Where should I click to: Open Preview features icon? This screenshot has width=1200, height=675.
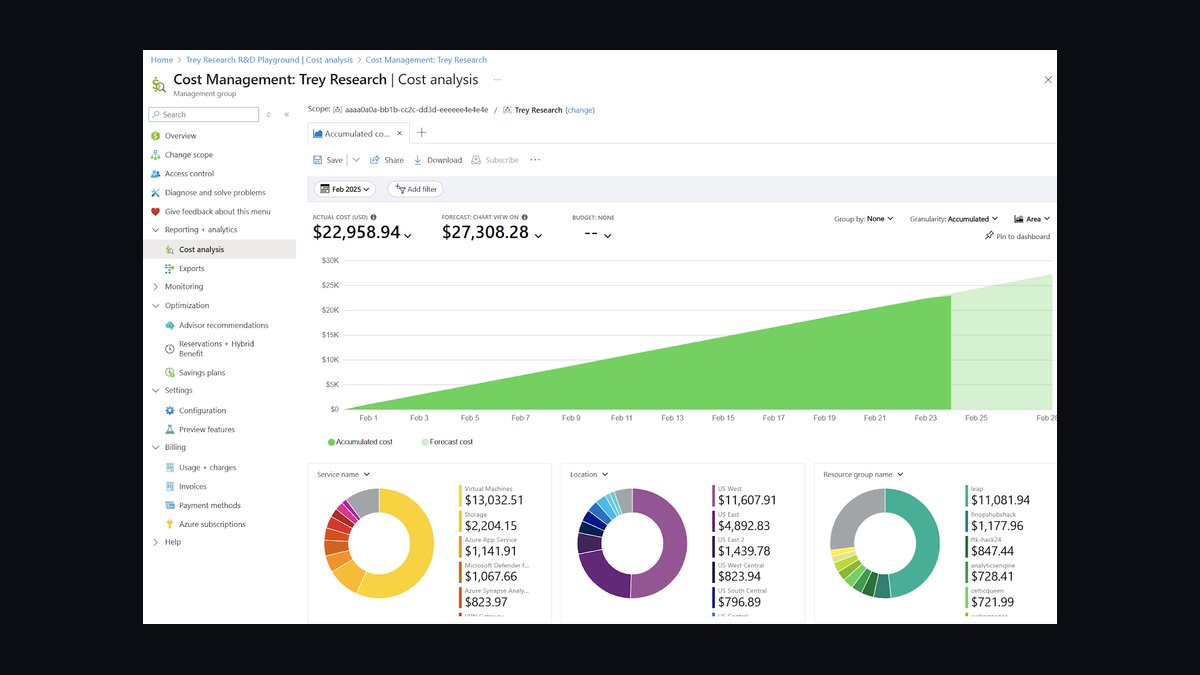170,430
